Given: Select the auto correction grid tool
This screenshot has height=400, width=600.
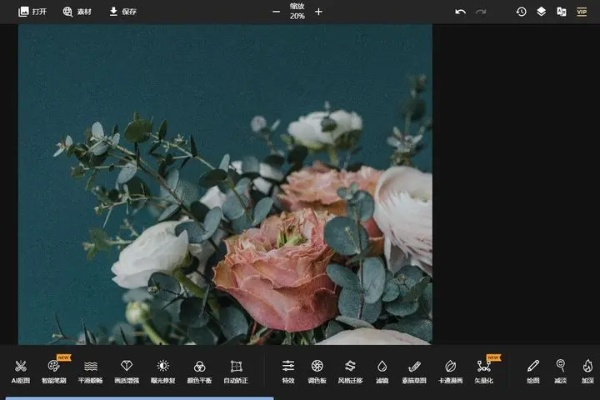Looking at the screenshot, I should pyautogui.click(x=236, y=371).
